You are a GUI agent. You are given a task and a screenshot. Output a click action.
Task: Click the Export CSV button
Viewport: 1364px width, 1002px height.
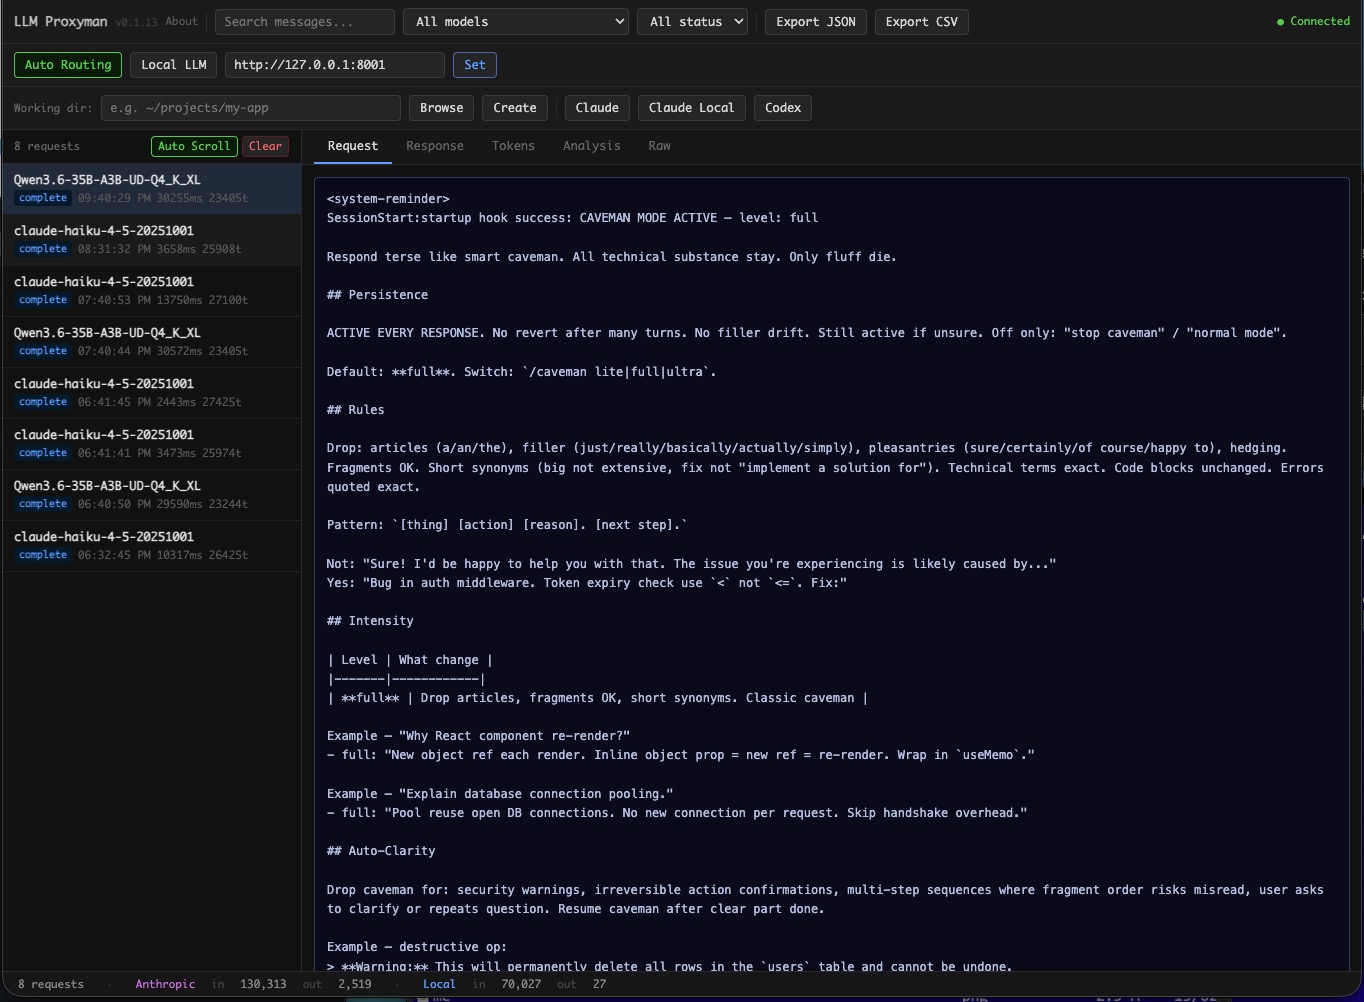pyautogui.click(x=921, y=22)
